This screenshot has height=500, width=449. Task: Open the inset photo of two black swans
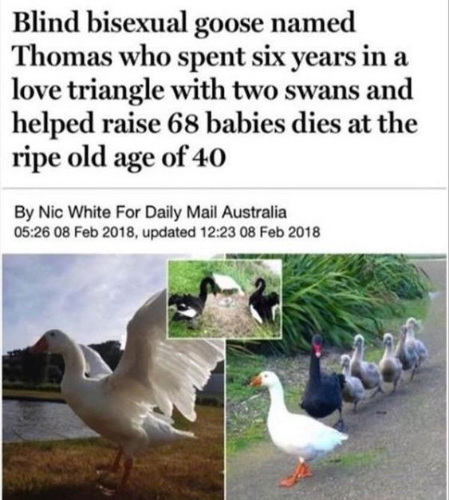225,299
